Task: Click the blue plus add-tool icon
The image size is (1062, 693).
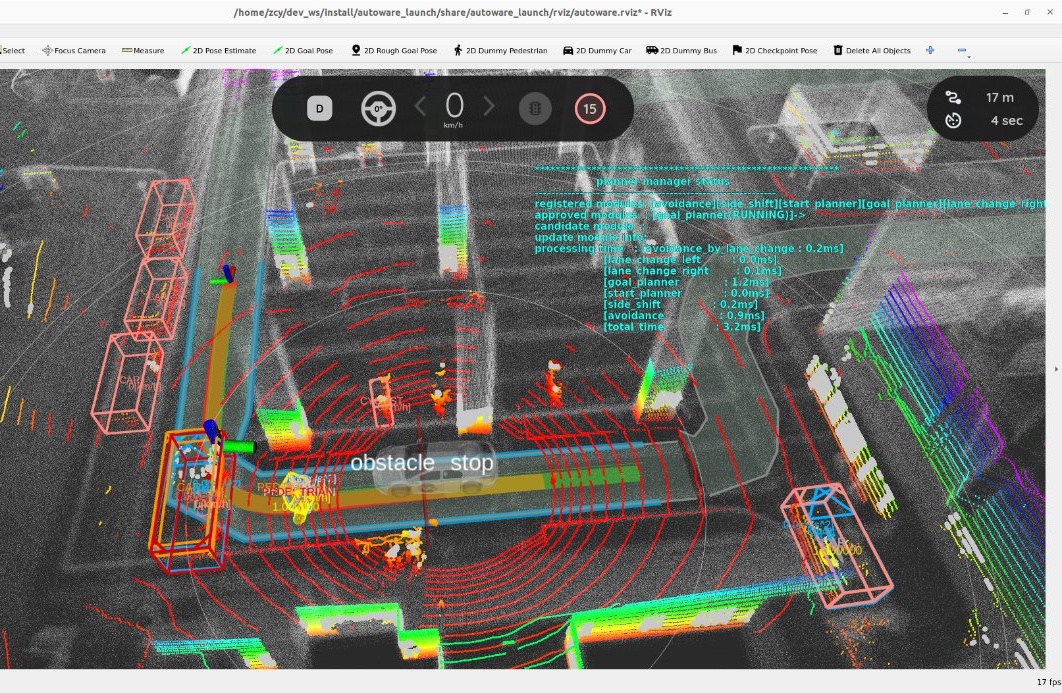Action: click(x=930, y=50)
